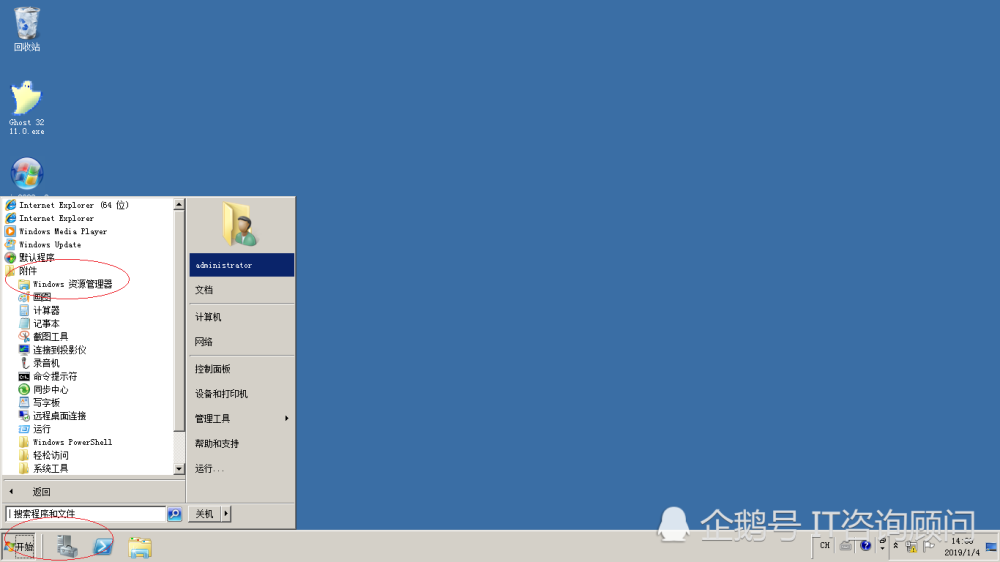Collapse the 附件 (Accessories) folder

22,270
